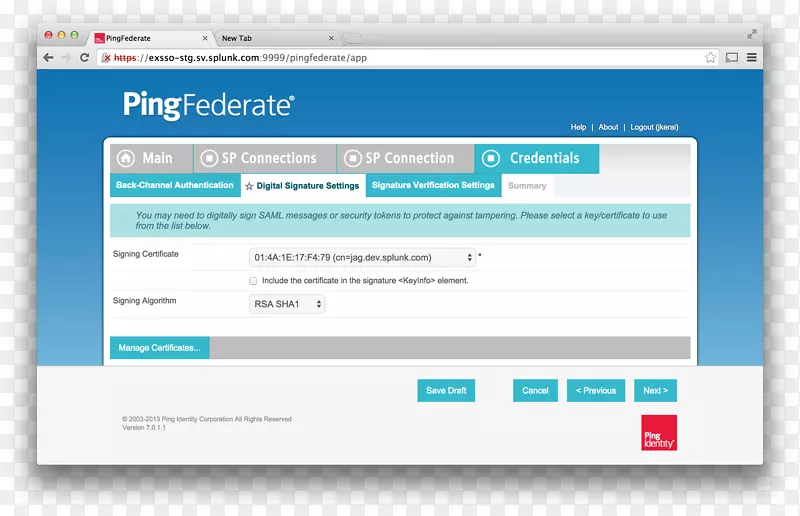Go to SP Connections tab
Viewport: 800px width, 516px height.
(x=258, y=158)
